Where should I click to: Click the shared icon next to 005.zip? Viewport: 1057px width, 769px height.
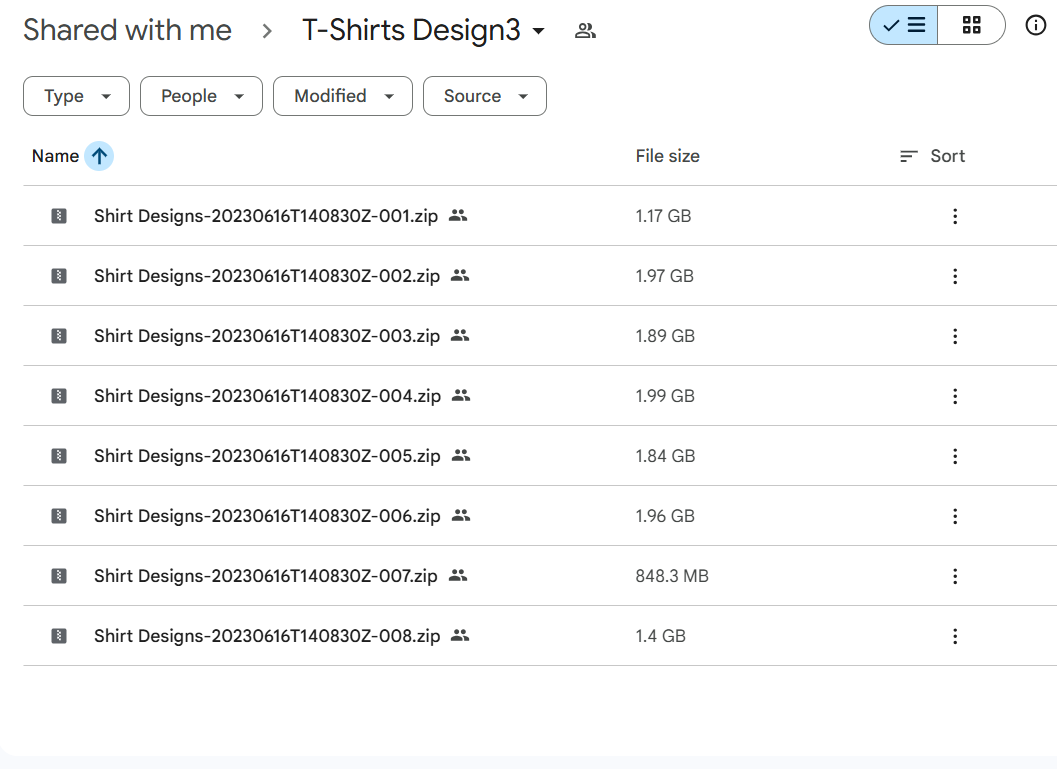pos(460,456)
